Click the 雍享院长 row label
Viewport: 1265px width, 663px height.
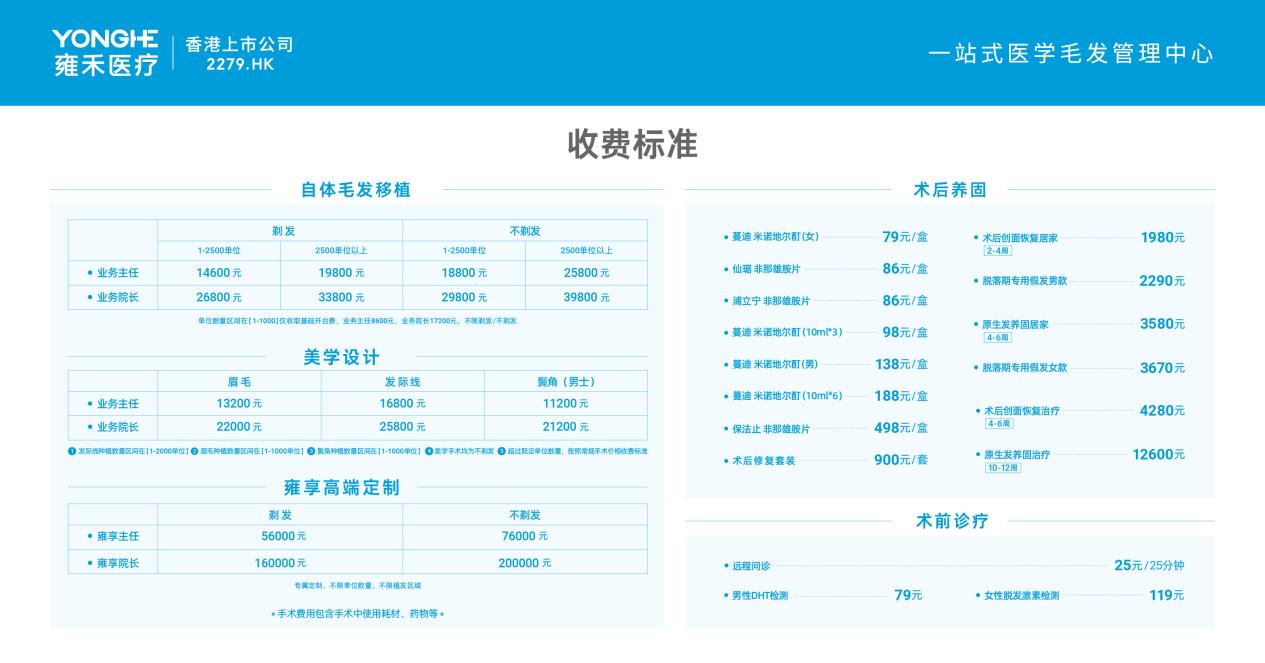(116, 562)
